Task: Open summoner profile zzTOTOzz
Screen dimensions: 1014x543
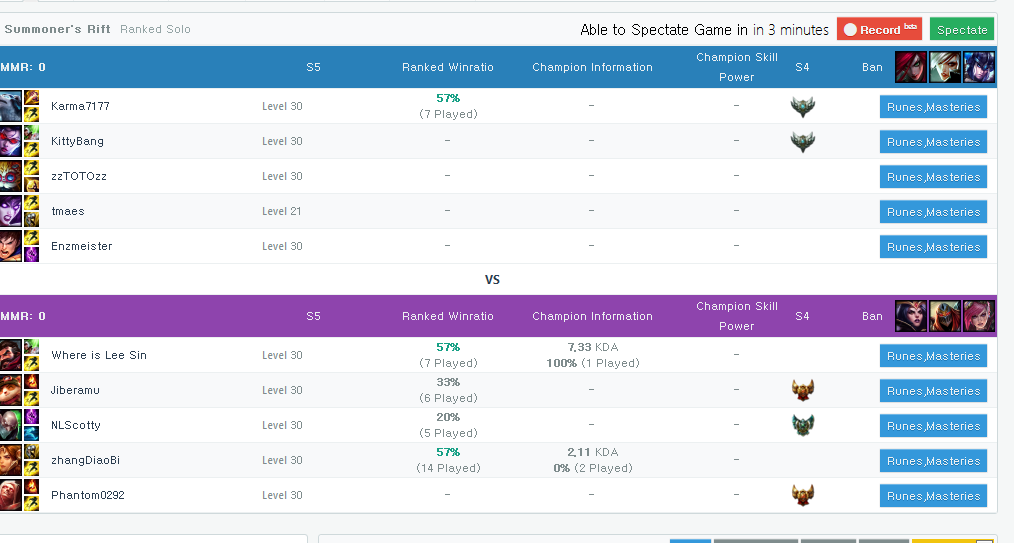Action: 79,176
